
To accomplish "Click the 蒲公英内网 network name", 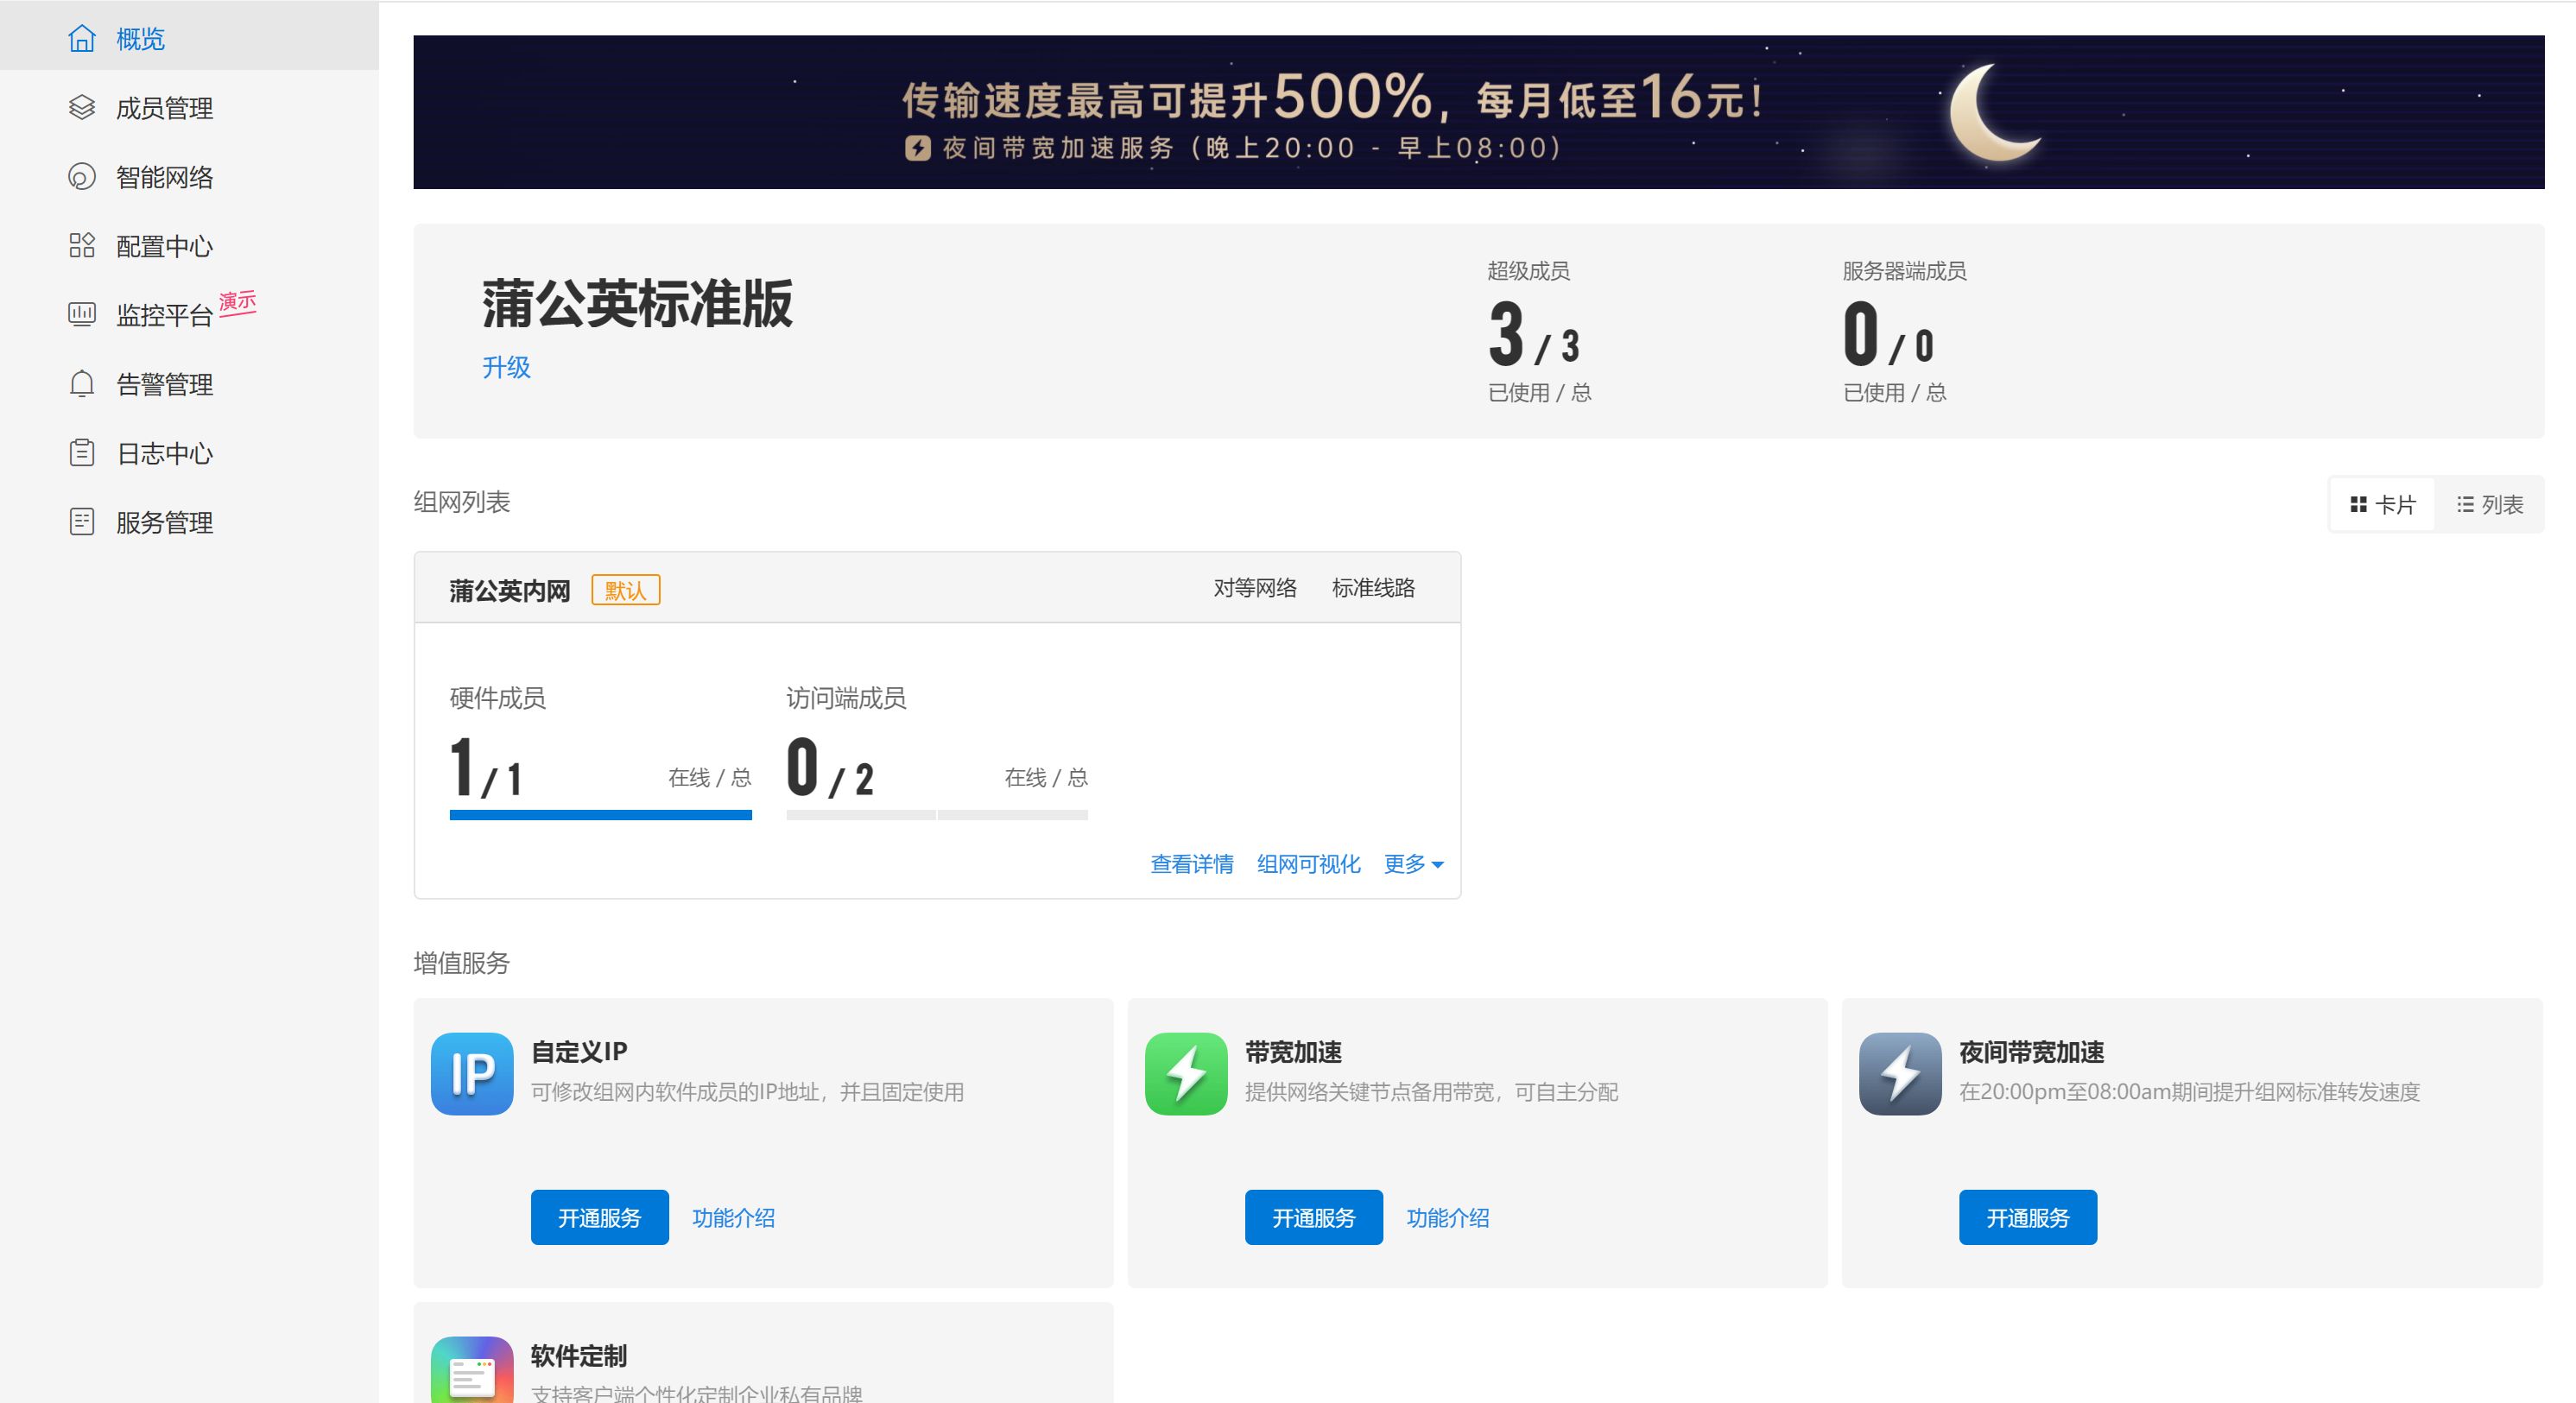I will 509,591.
